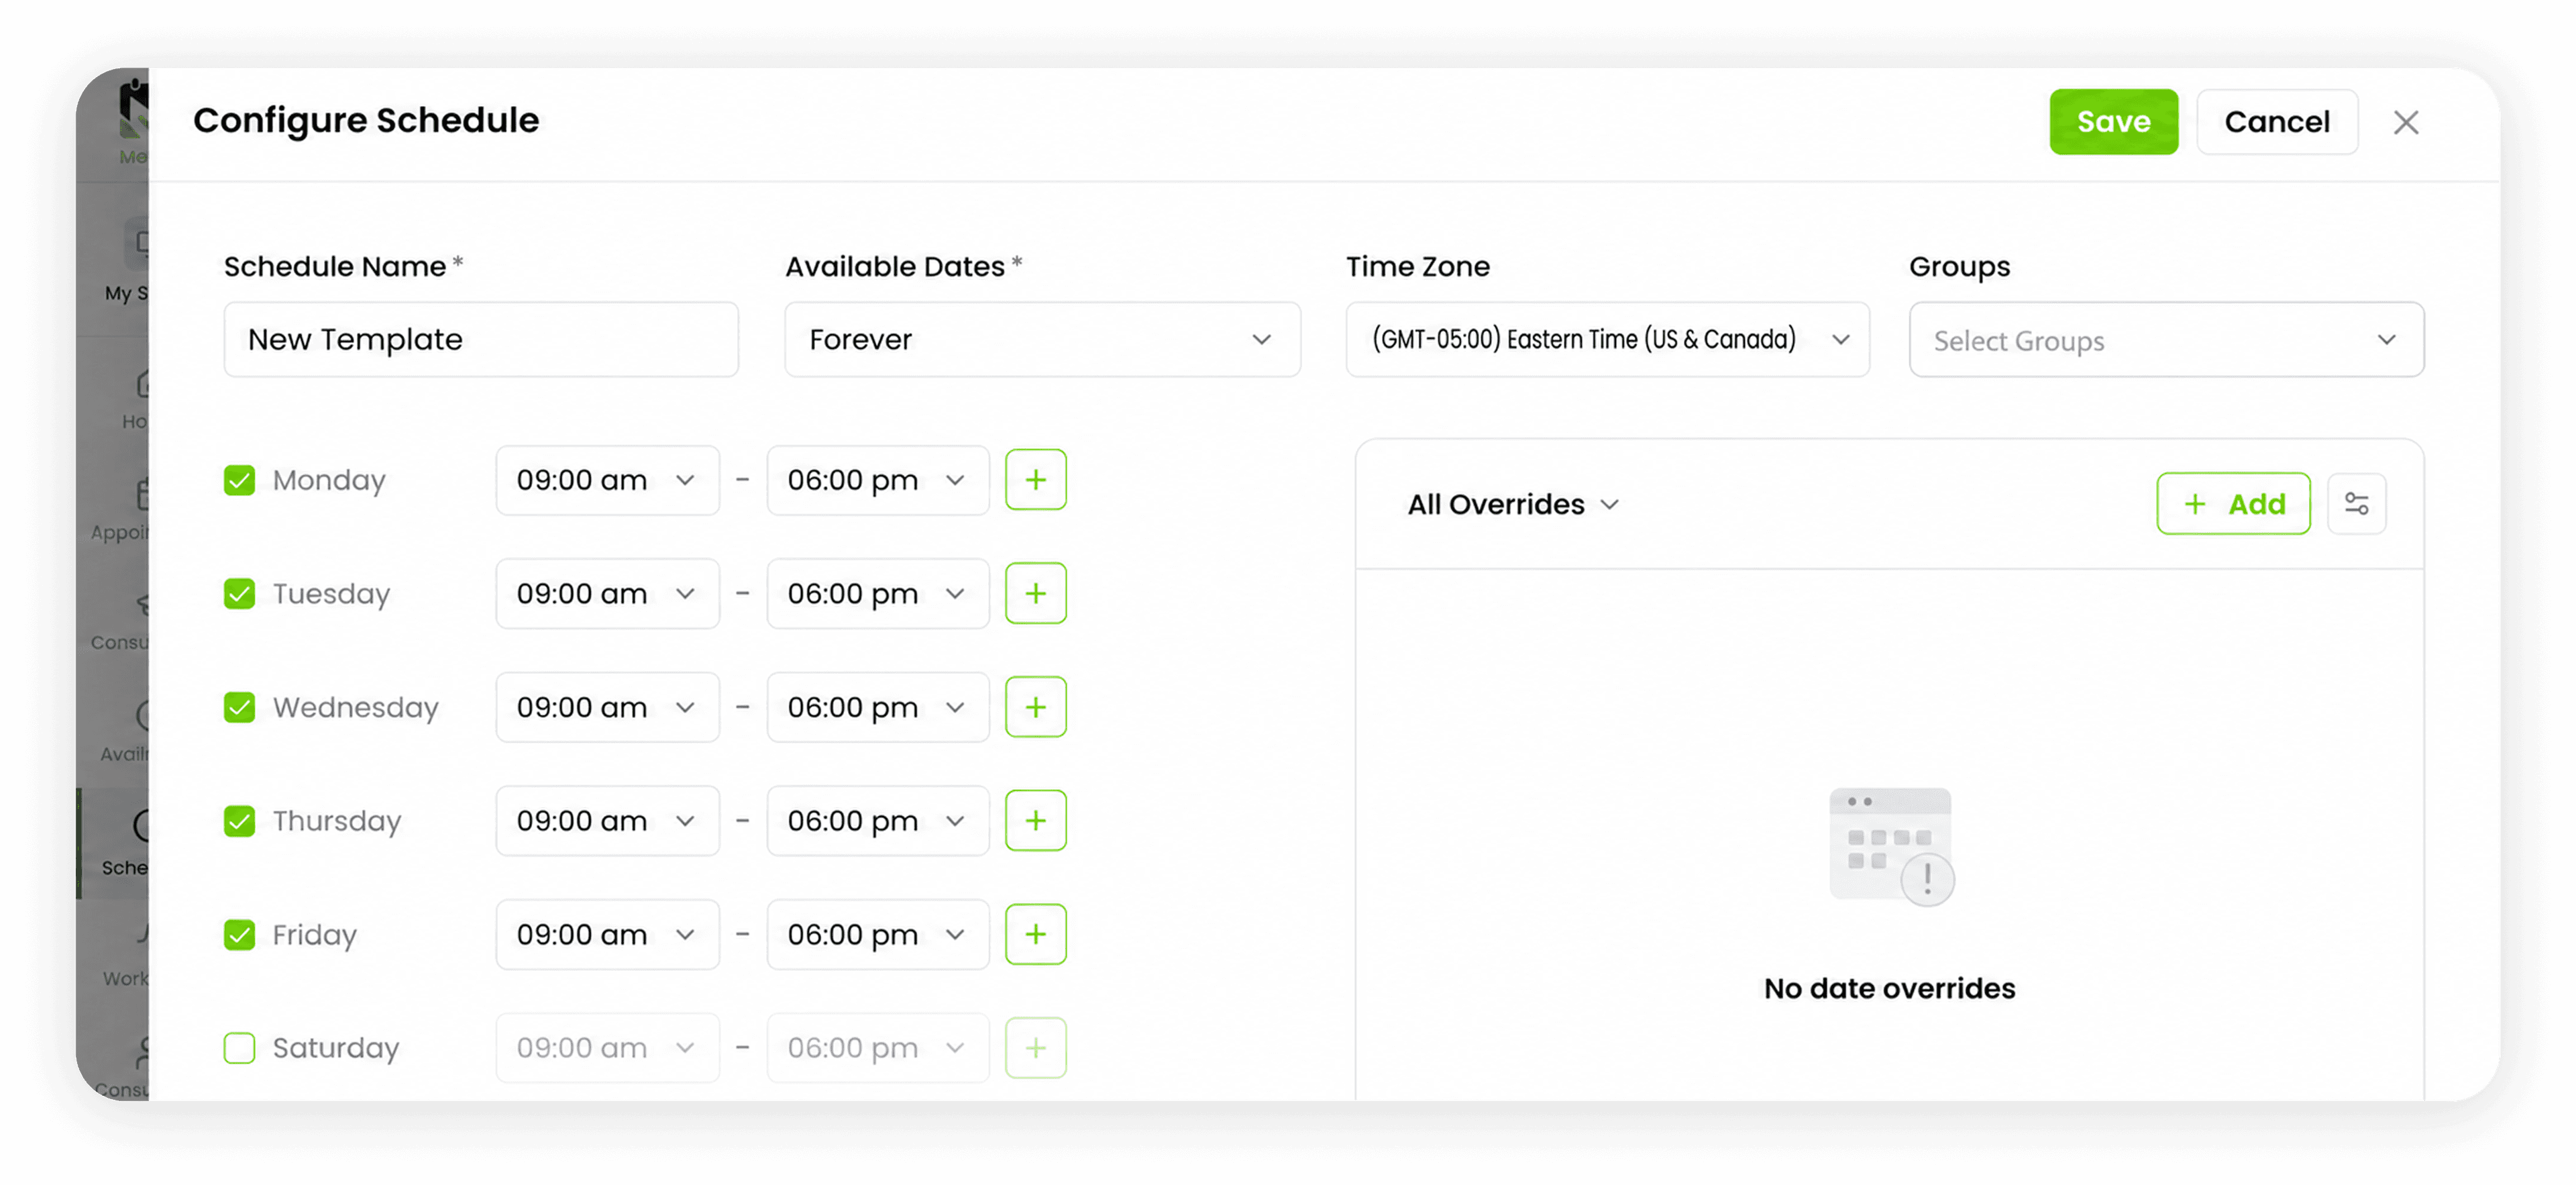Open the Available Dates dropdown
The image size is (2576, 1185).
[1042, 340]
